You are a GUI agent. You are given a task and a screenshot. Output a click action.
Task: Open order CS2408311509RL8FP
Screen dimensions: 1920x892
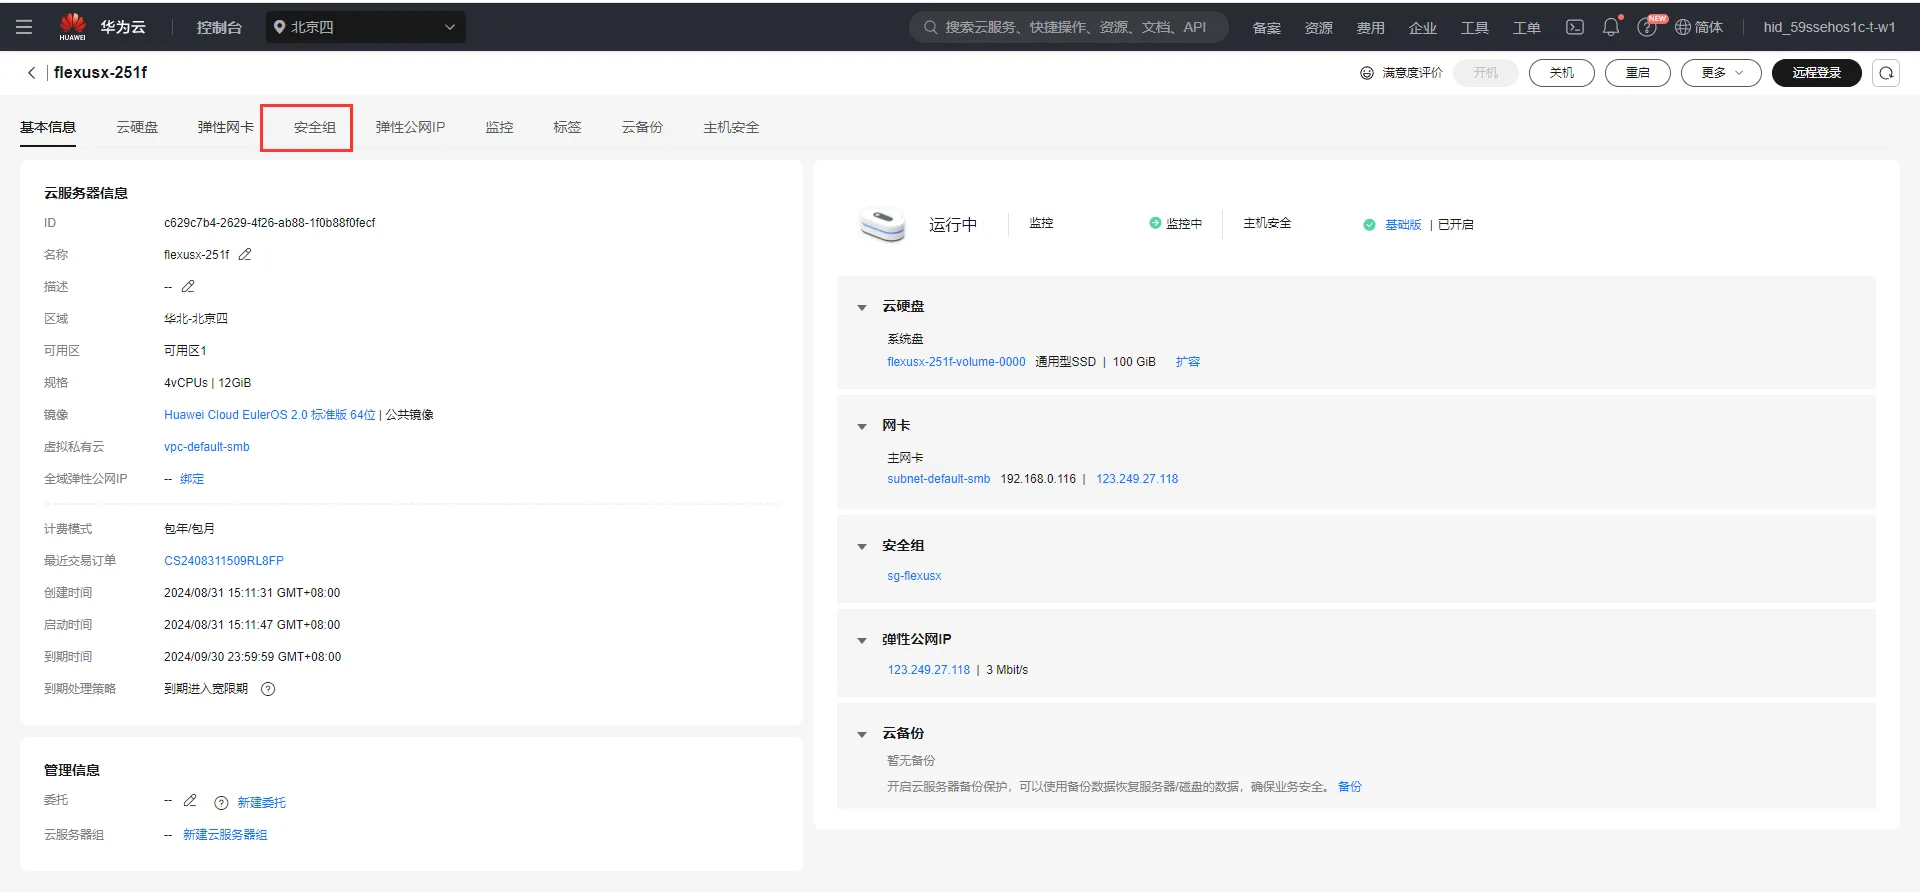[224, 561]
